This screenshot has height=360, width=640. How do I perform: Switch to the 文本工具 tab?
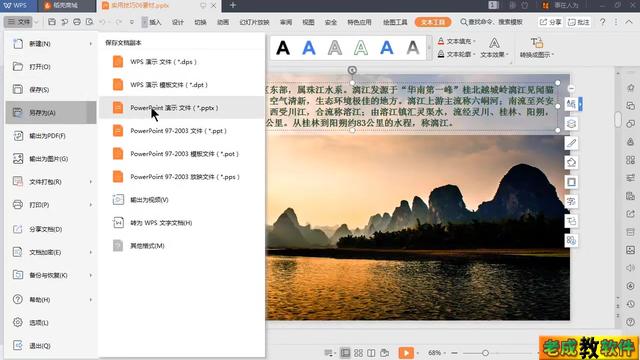(x=433, y=22)
